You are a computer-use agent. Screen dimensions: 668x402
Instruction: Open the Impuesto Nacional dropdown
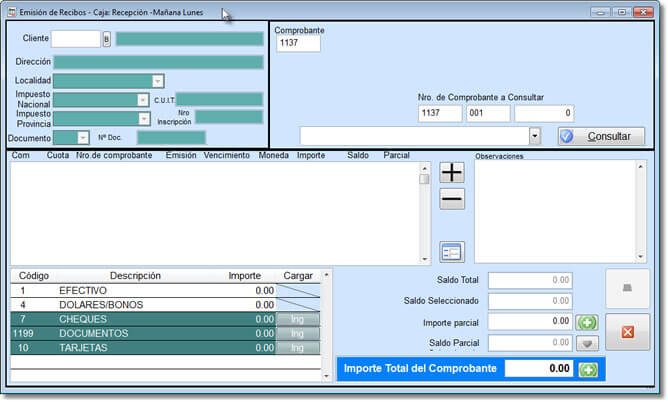click(143, 100)
